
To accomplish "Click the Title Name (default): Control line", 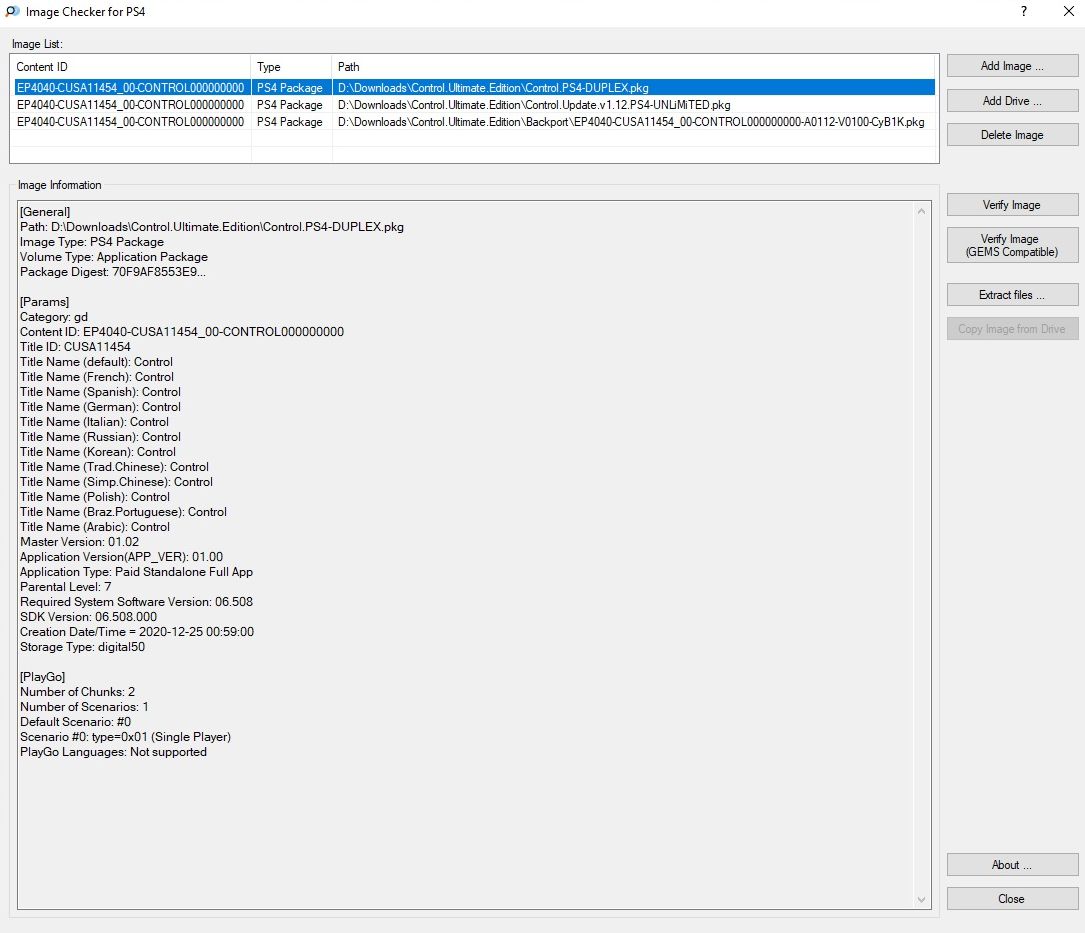I will pos(96,362).
